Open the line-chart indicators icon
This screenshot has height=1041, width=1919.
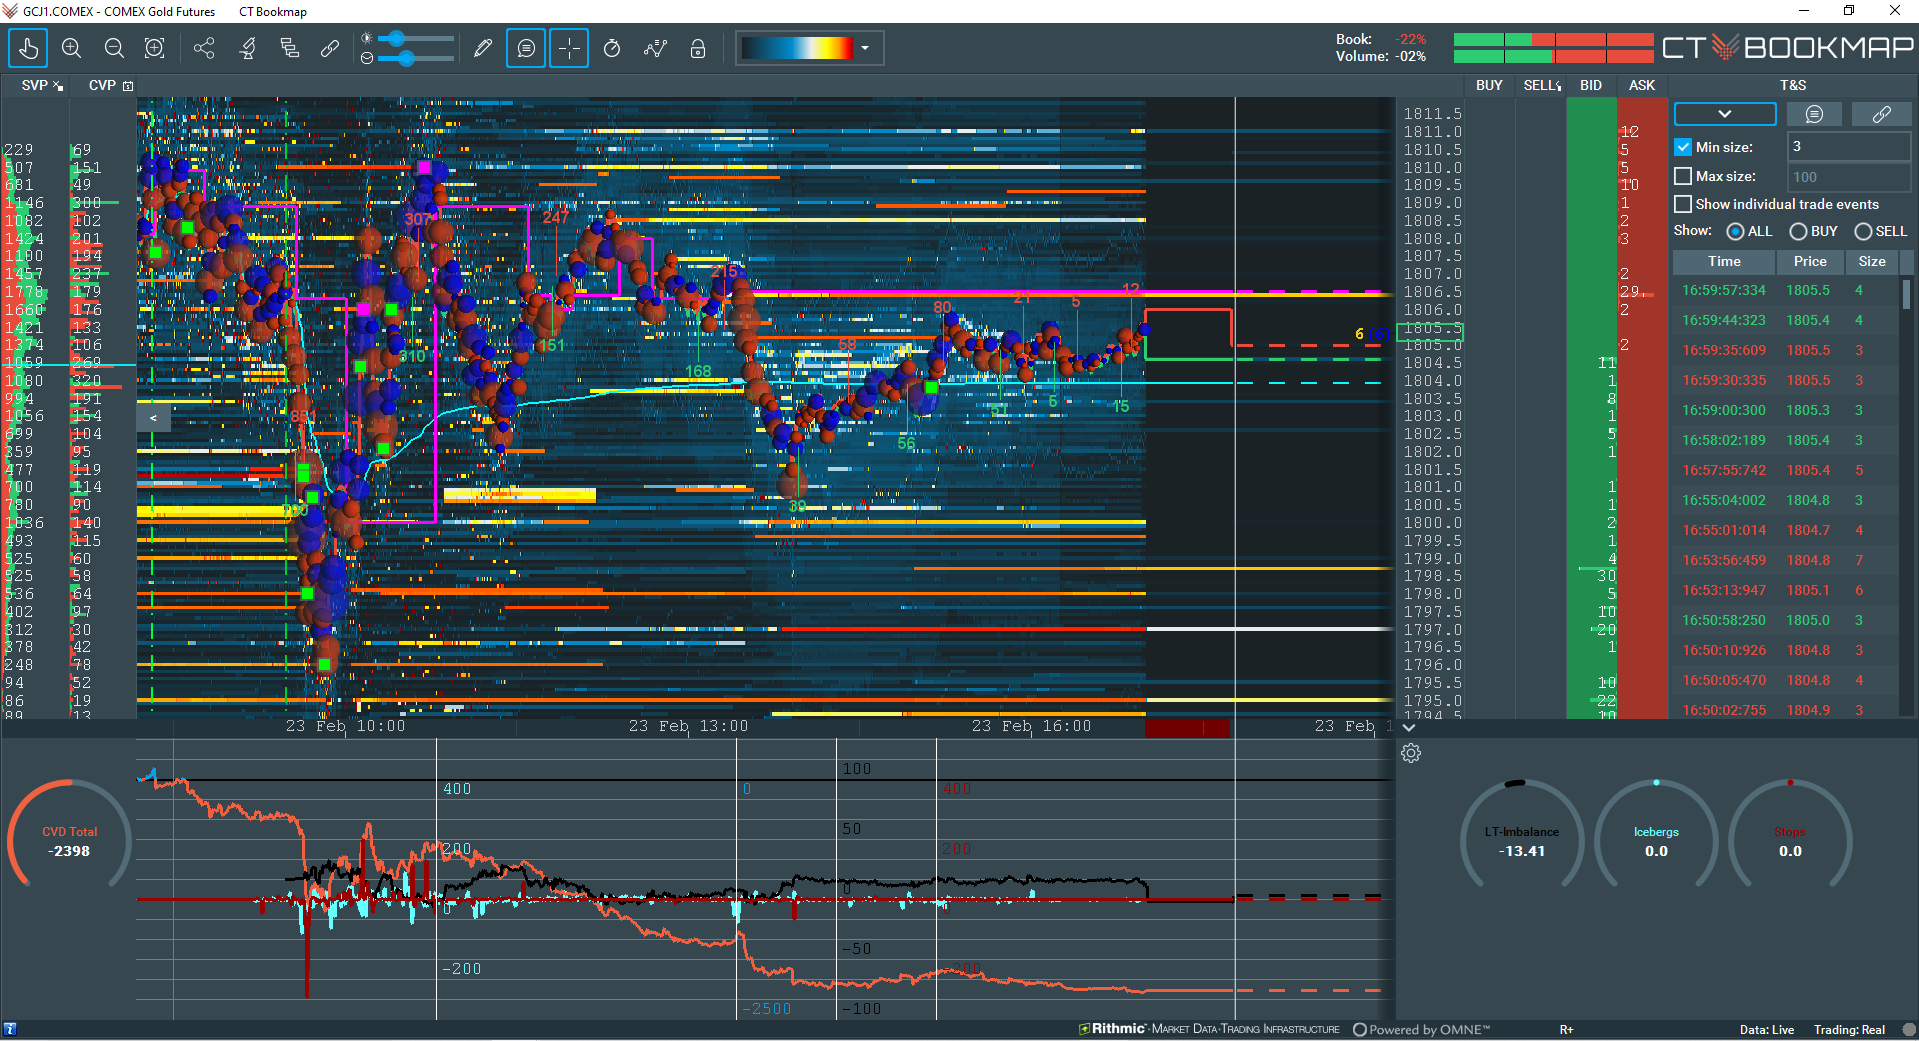pyautogui.click(x=655, y=48)
